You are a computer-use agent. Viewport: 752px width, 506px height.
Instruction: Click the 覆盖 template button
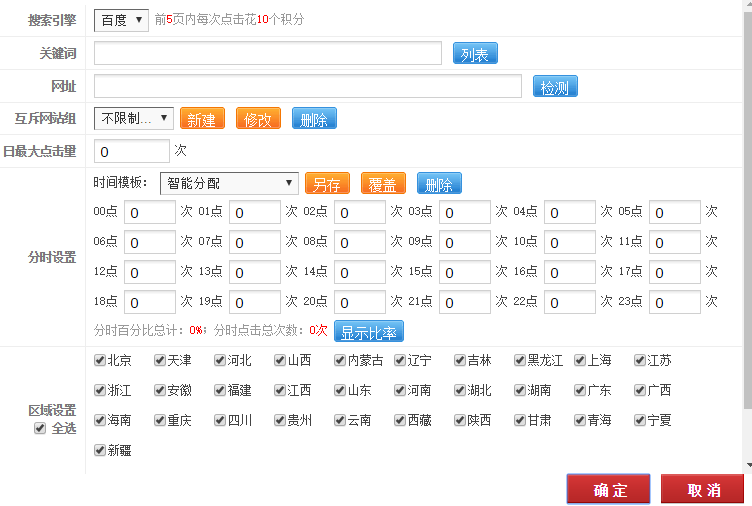pyautogui.click(x=383, y=183)
